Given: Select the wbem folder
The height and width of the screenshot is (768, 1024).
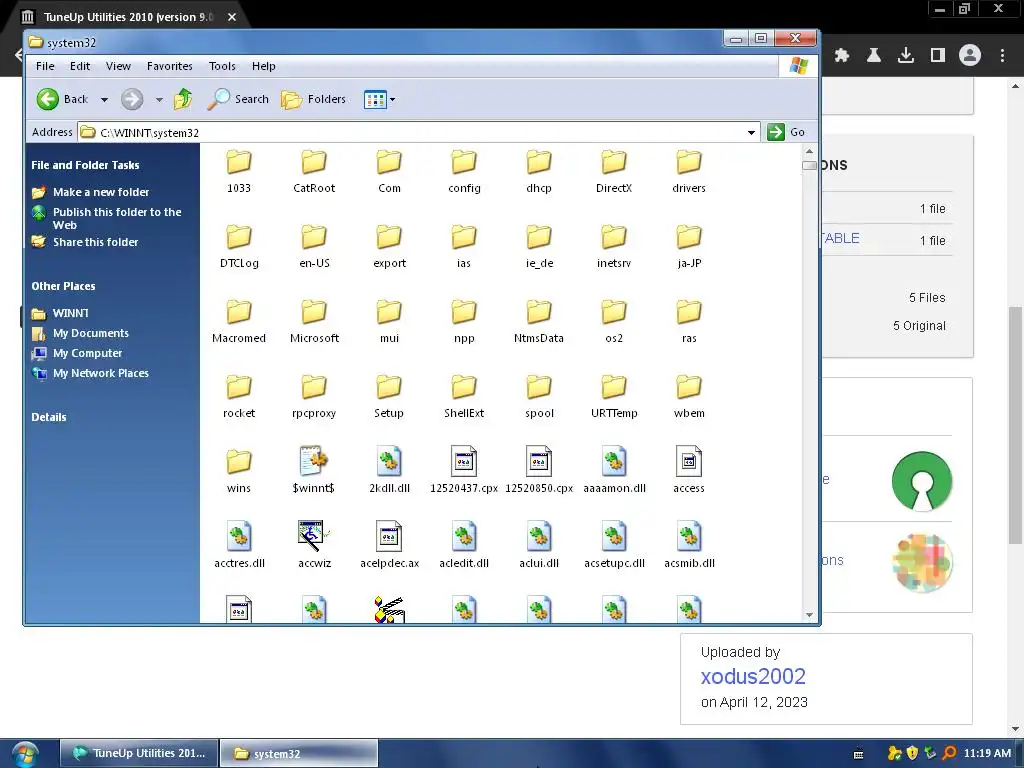Looking at the screenshot, I should tap(689, 398).
